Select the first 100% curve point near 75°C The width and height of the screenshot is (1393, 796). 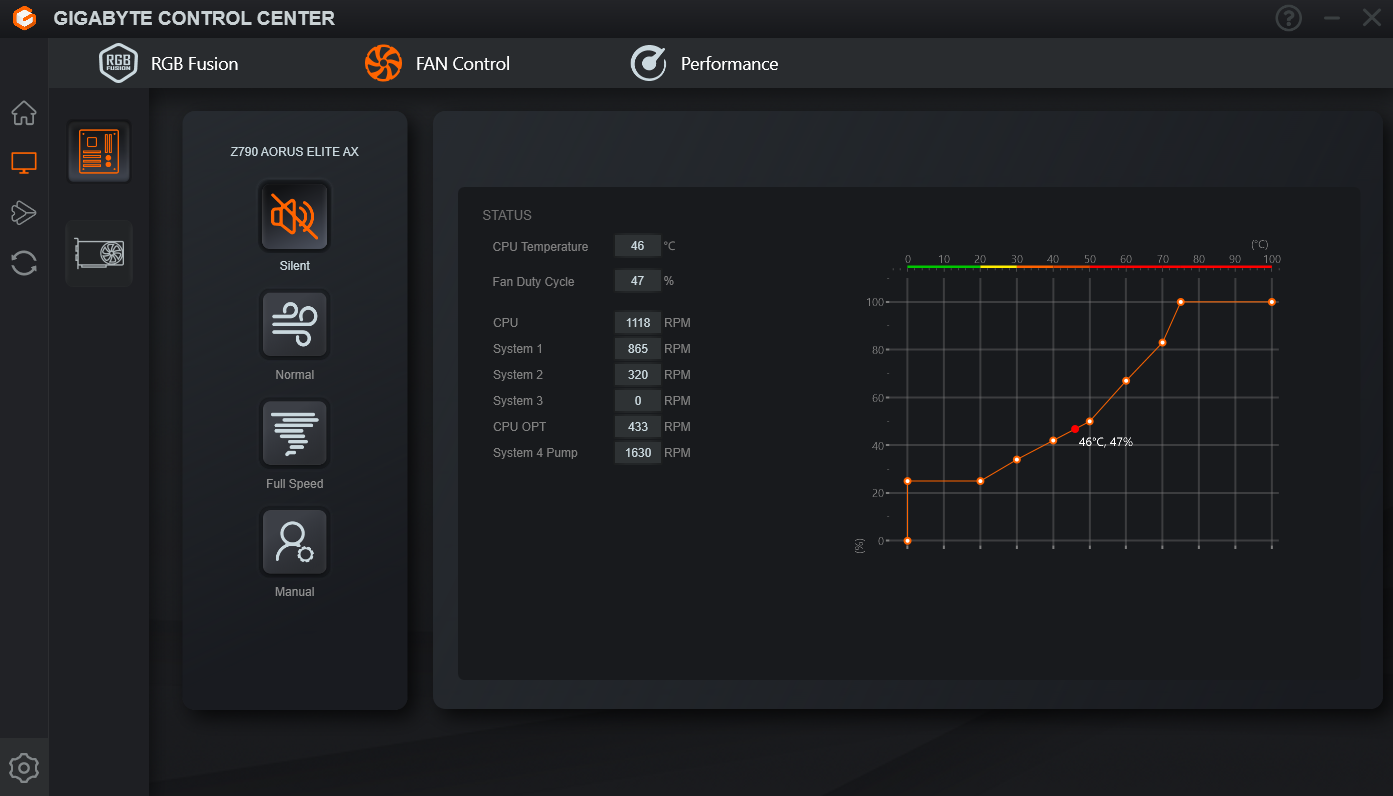coord(1181,302)
